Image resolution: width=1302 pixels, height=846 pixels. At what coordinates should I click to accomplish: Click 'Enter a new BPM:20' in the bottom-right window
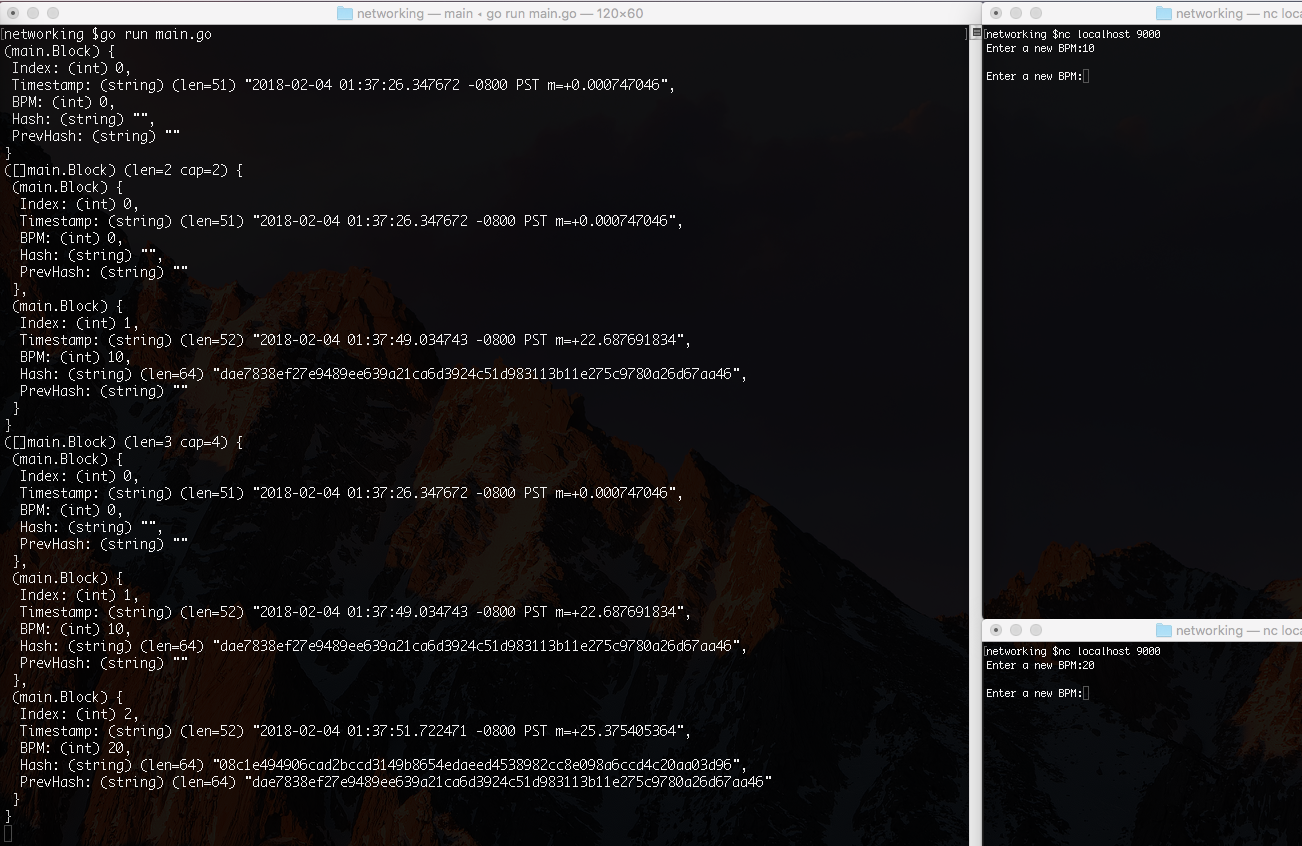tap(1040, 665)
